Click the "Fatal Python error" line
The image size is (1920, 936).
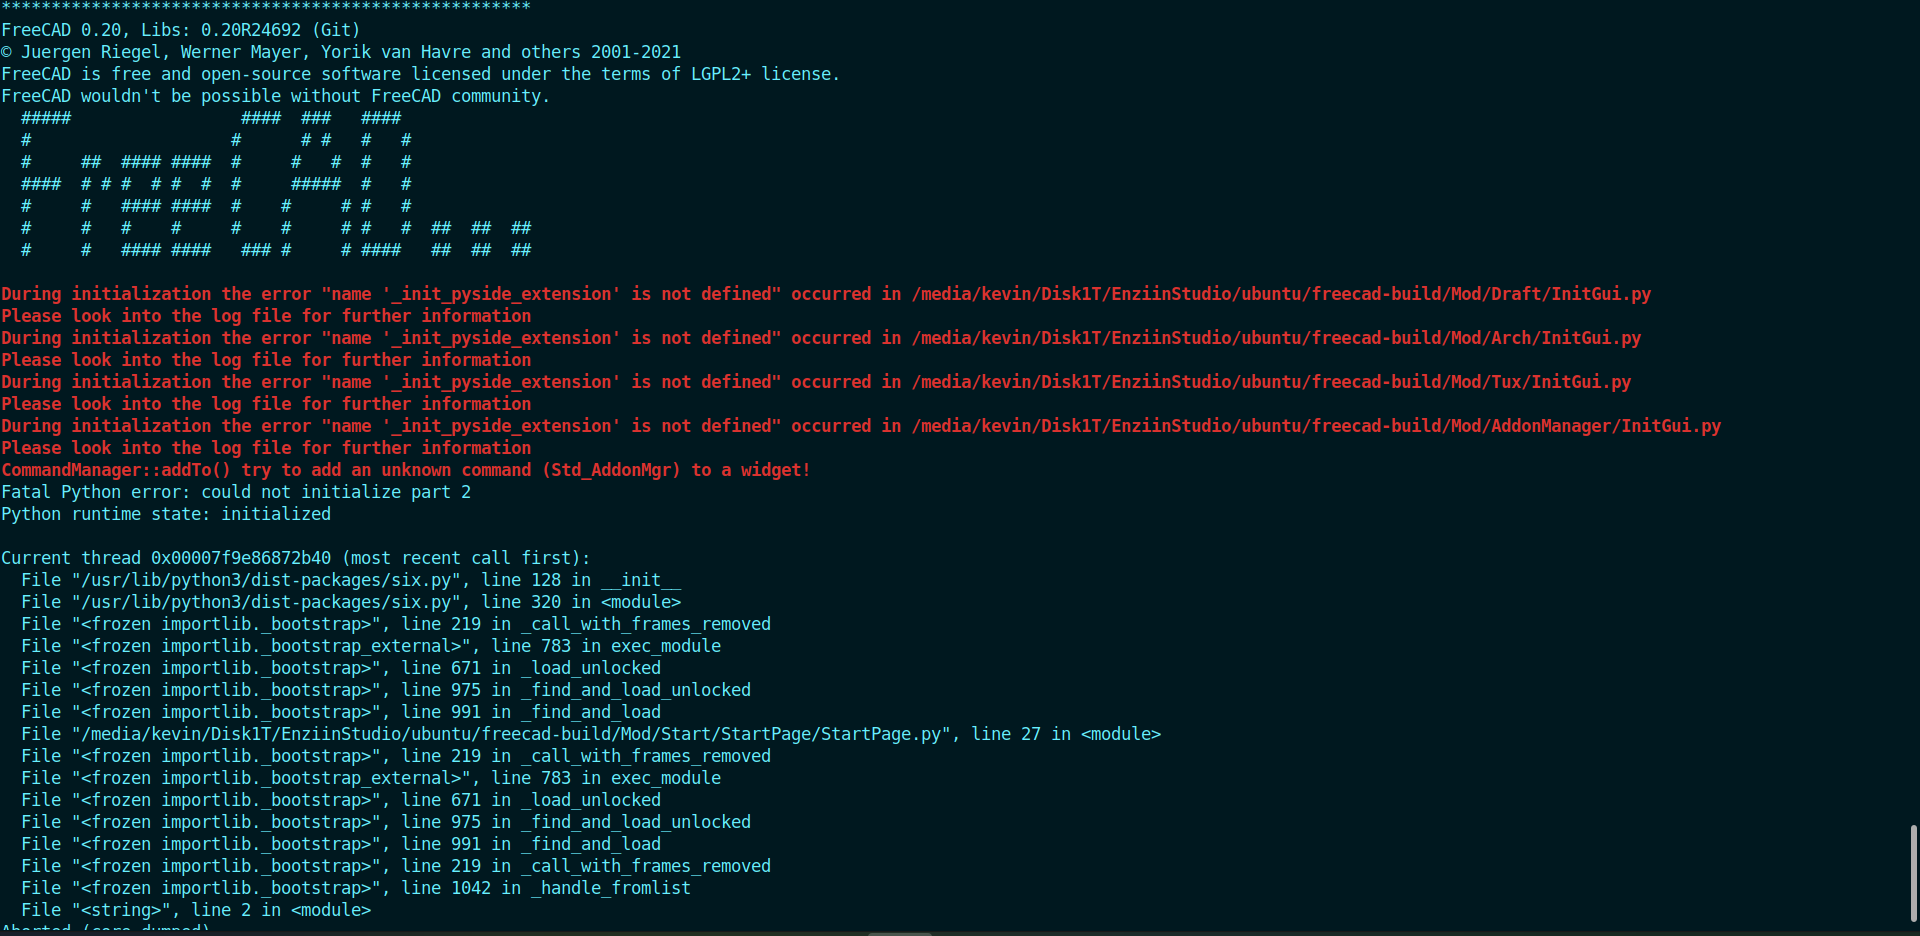pyautogui.click(x=236, y=492)
